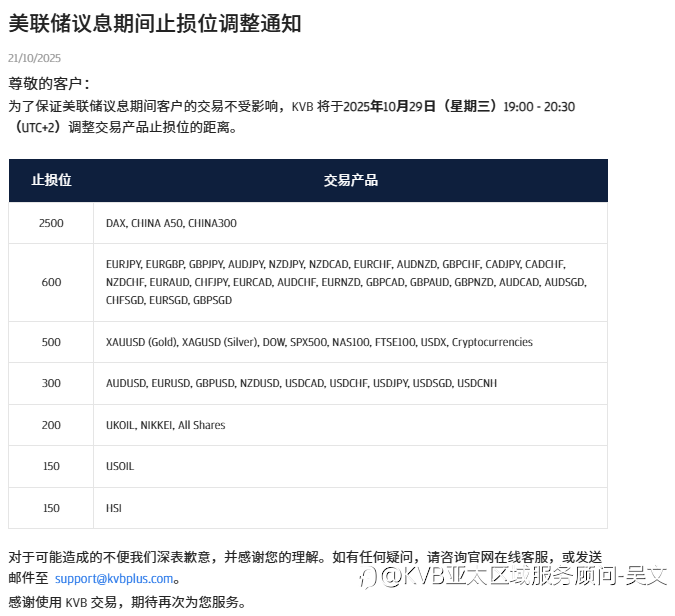Click the UKOIL, NIKKEI, All Shares cell
Image resolution: width=675 pixels, height=616 pixels.
tap(350, 425)
